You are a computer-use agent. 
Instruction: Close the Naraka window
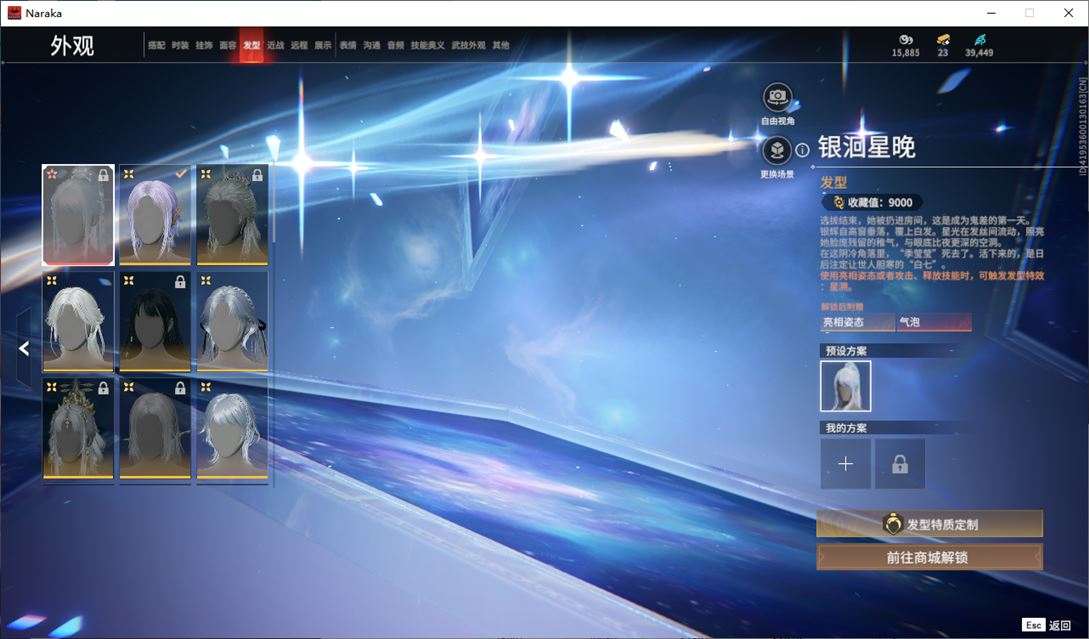(x=1068, y=13)
